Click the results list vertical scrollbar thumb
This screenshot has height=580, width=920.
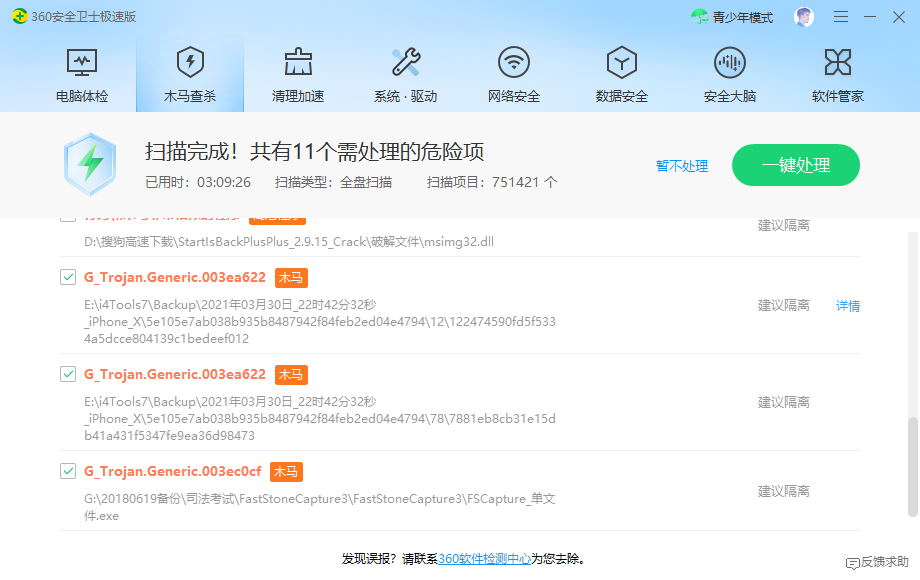912,467
